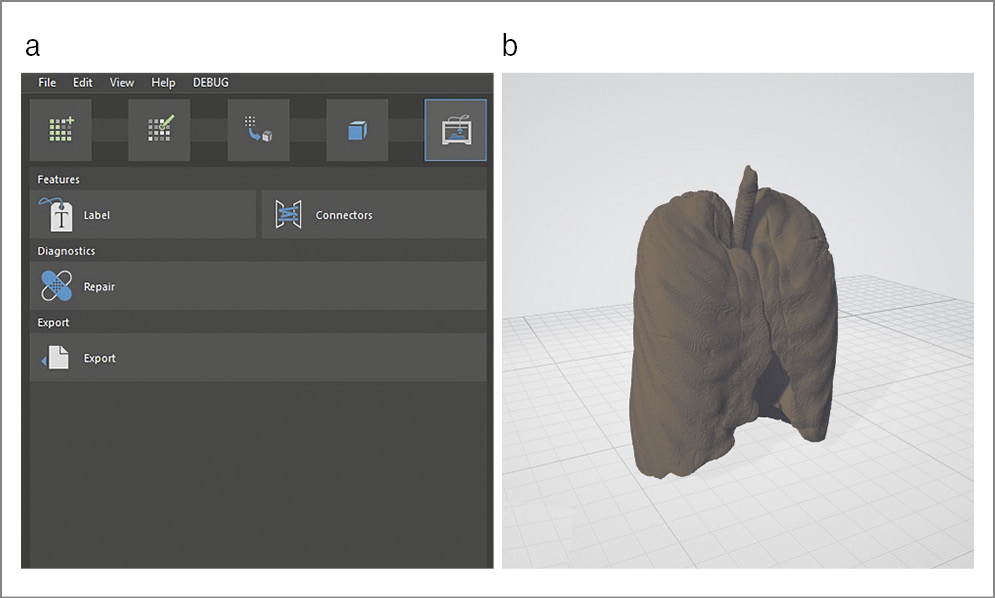Select the blue 3D cube icon

[x=357, y=130]
